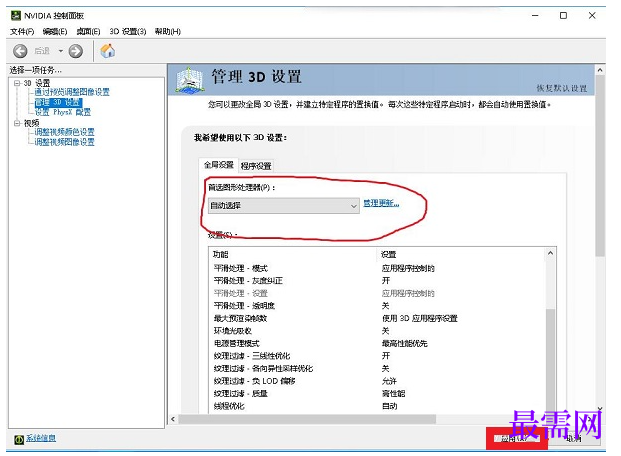The height and width of the screenshot is (456, 621).
Task: Select 通过预览调整图像设置 in the tree
Action: tap(72, 92)
